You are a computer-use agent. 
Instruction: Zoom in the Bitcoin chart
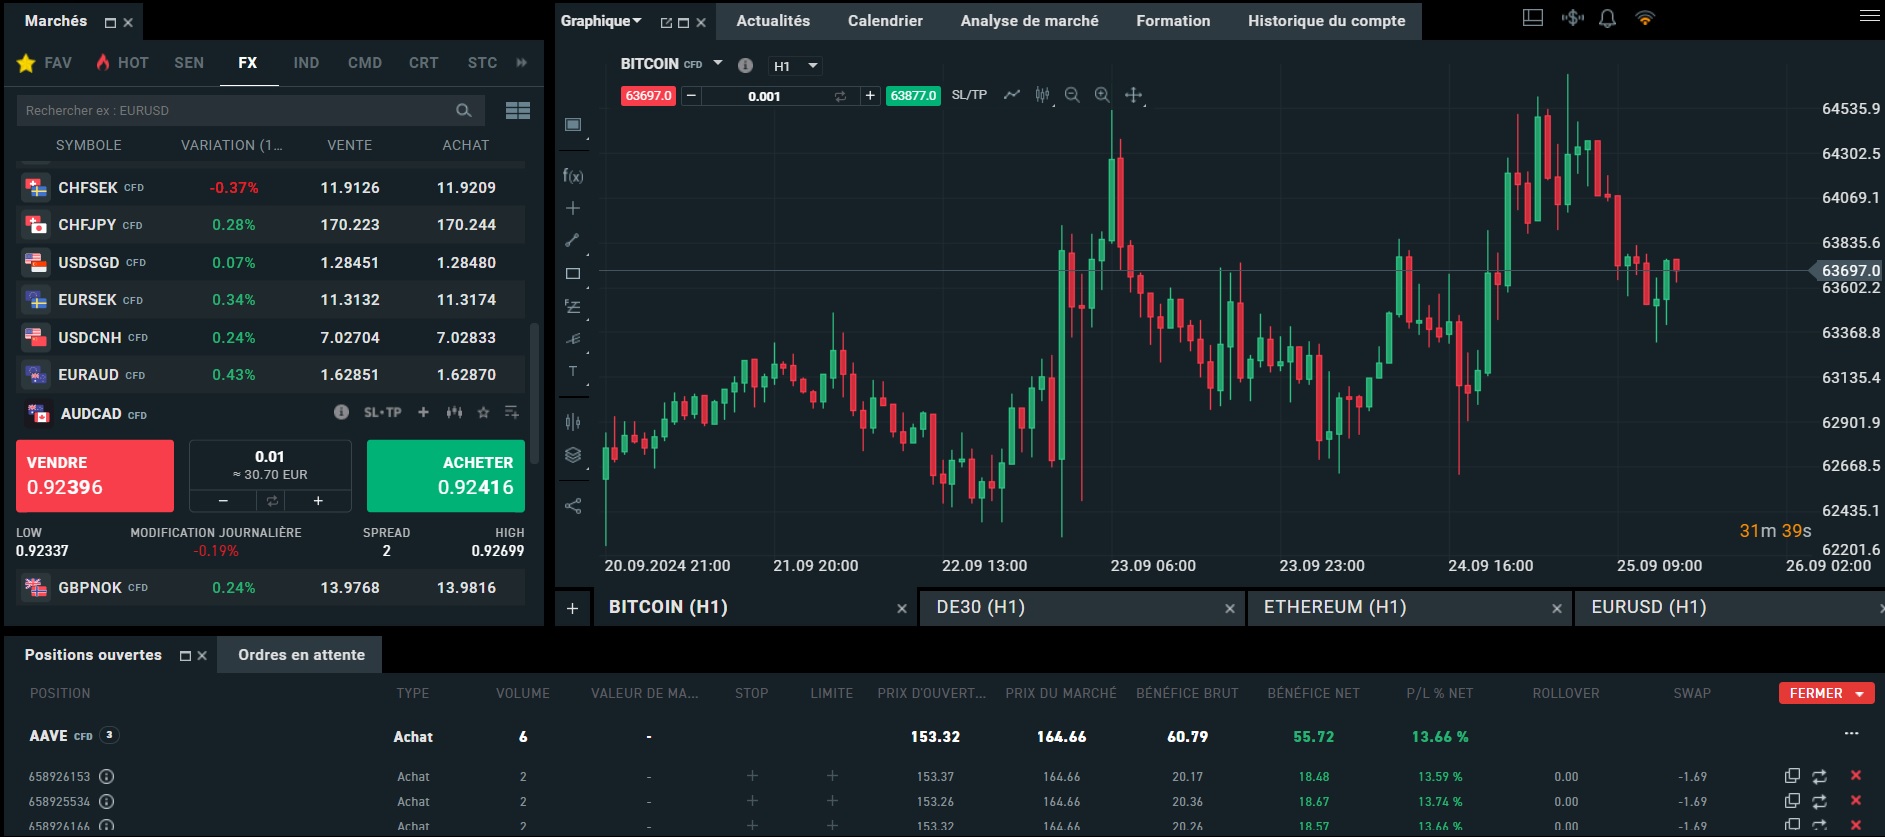tap(1102, 95)
